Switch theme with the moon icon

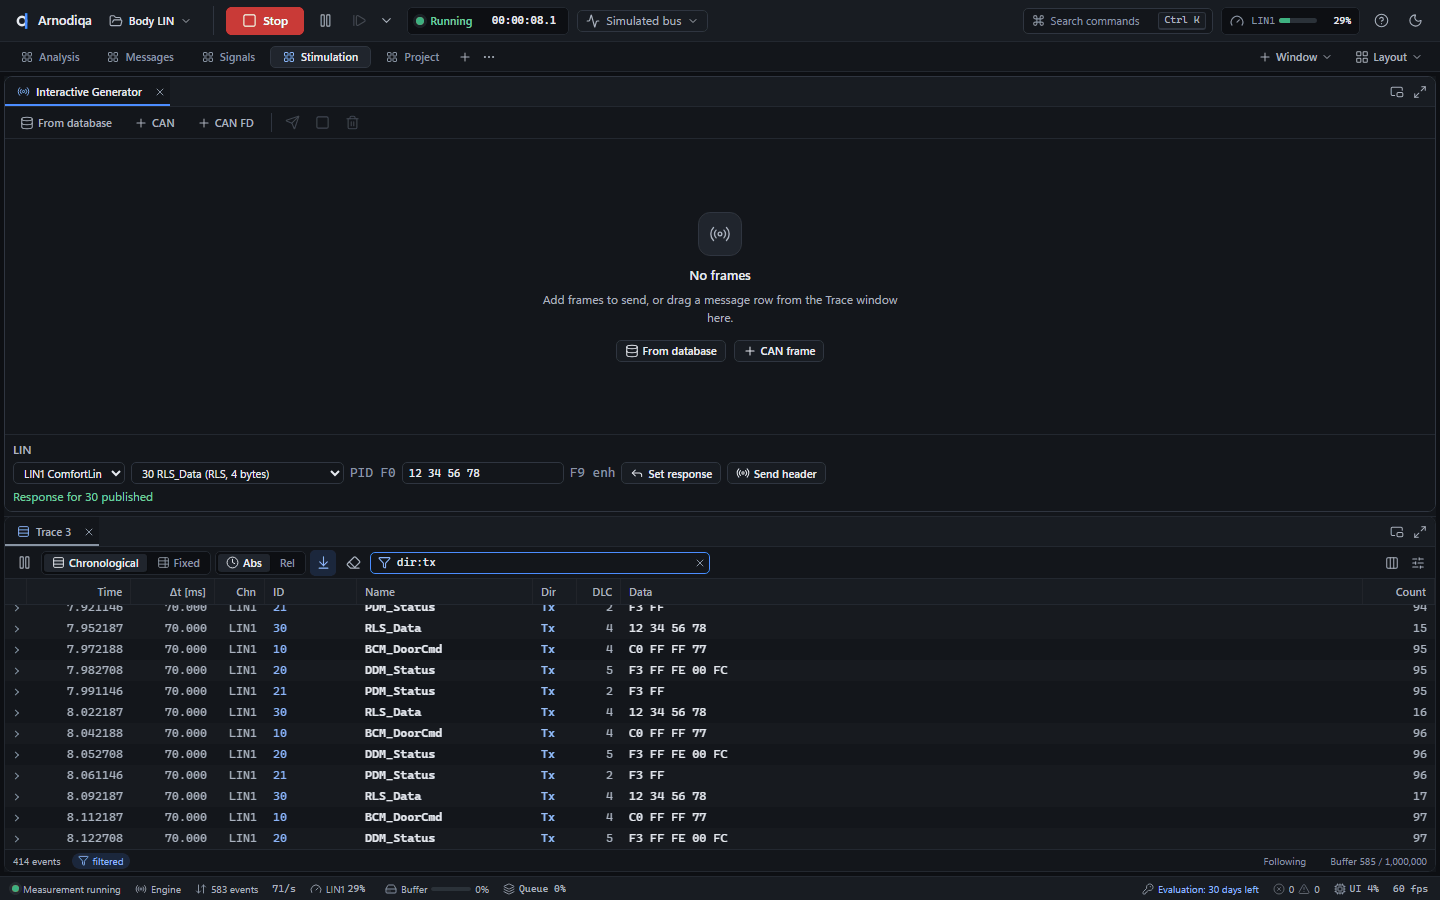coord(1415,21)
